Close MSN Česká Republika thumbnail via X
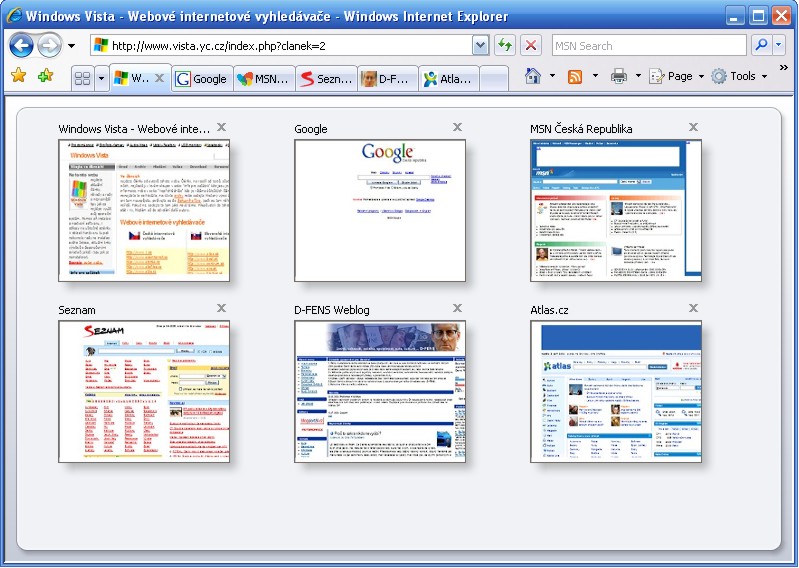 694,127
